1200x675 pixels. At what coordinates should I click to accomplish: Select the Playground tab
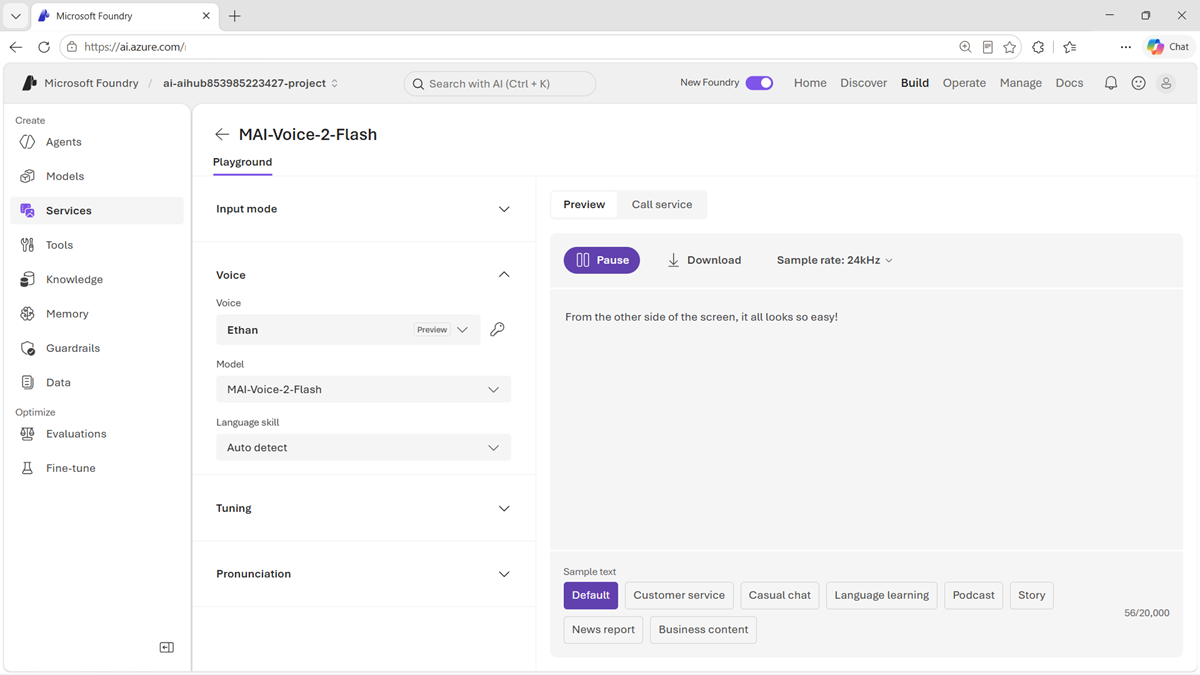[x=242, y=162]
